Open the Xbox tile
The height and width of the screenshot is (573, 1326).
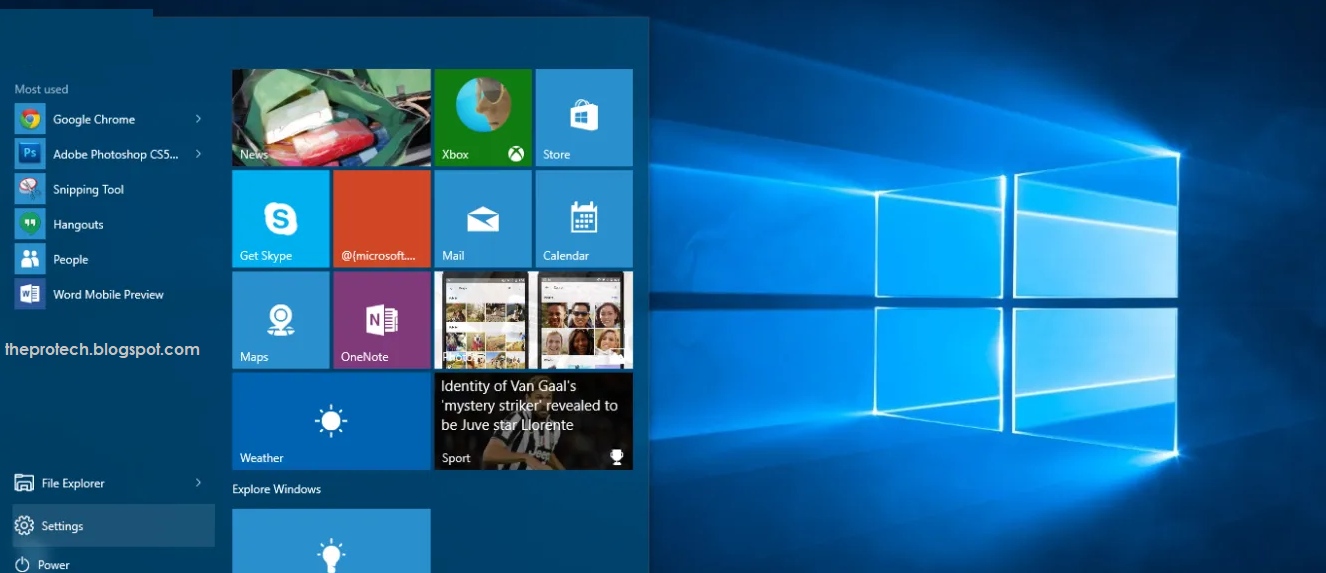[x=483, y=117]
